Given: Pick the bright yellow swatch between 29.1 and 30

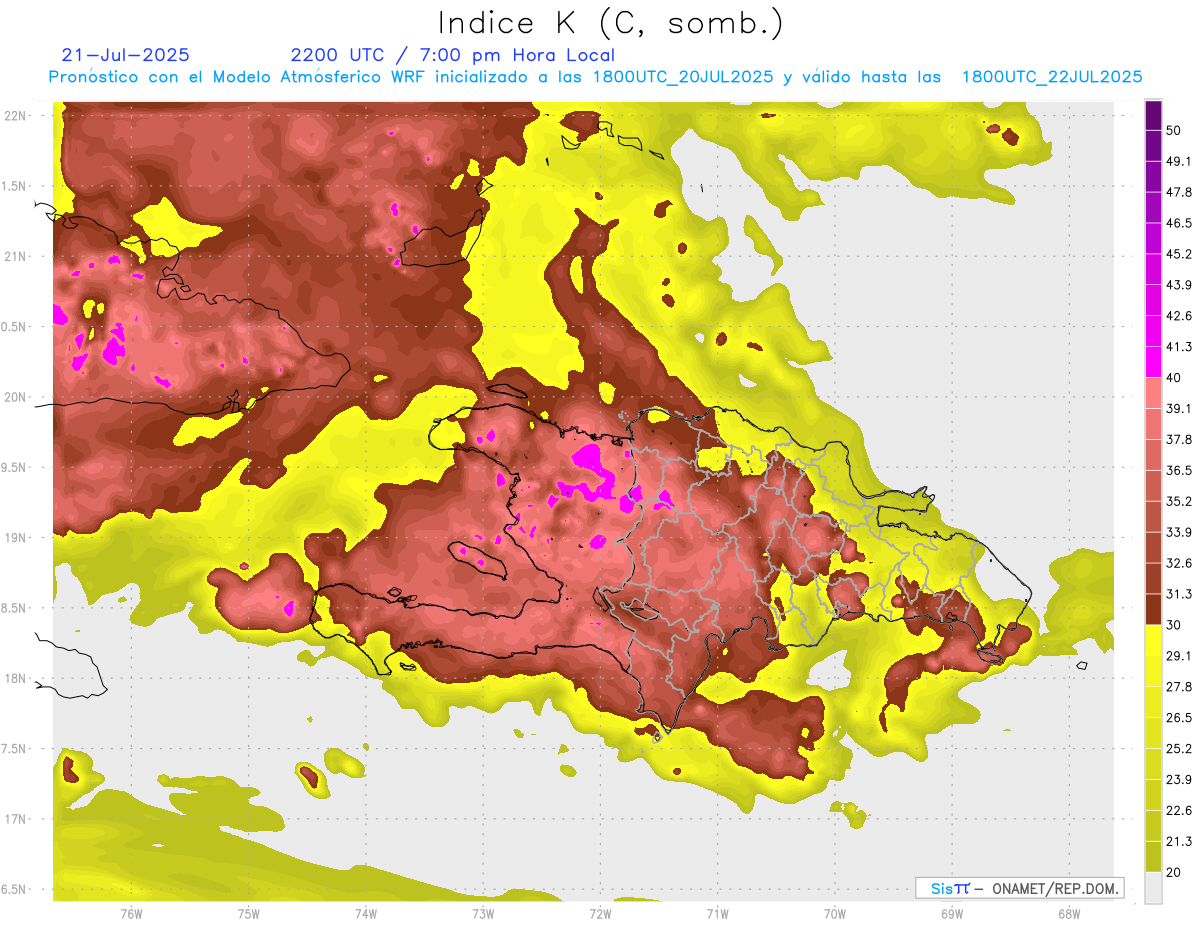Looking at the screenshot, I should [1153, 640].
